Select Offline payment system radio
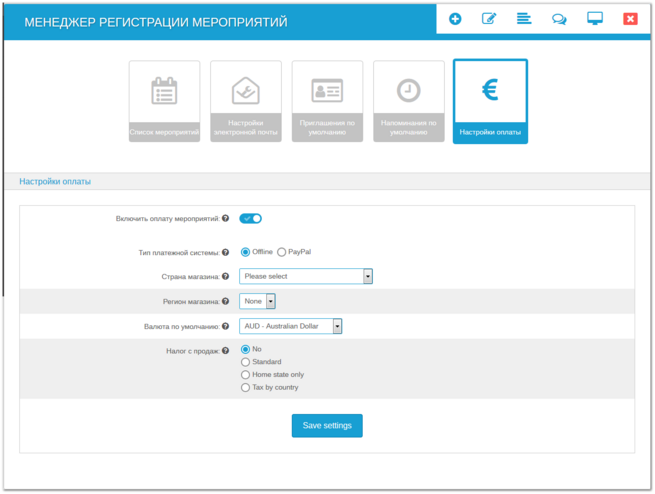The height and width of the screenshot is (494, 655). (246, 252)
